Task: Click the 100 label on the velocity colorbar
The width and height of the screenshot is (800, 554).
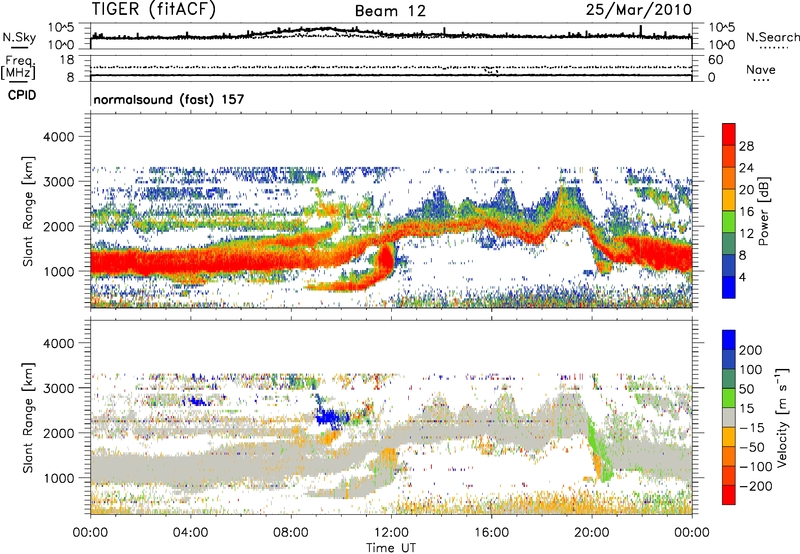Action: (751, 370)
